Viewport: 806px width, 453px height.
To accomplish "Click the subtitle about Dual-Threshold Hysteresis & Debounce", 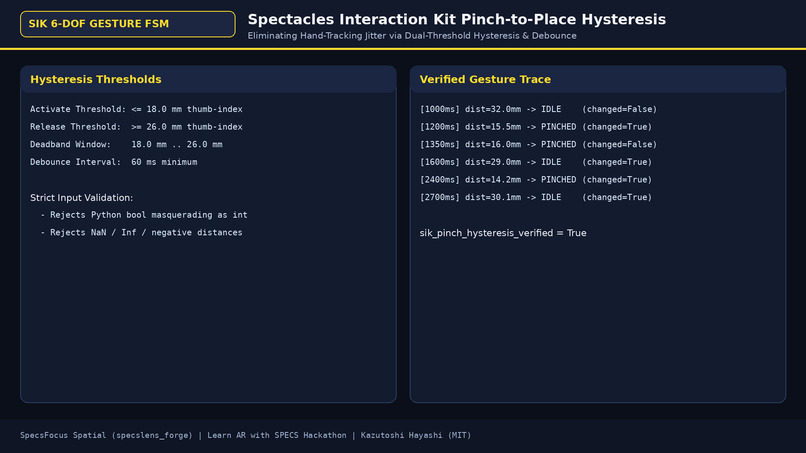I will click(x=412, y=36).
